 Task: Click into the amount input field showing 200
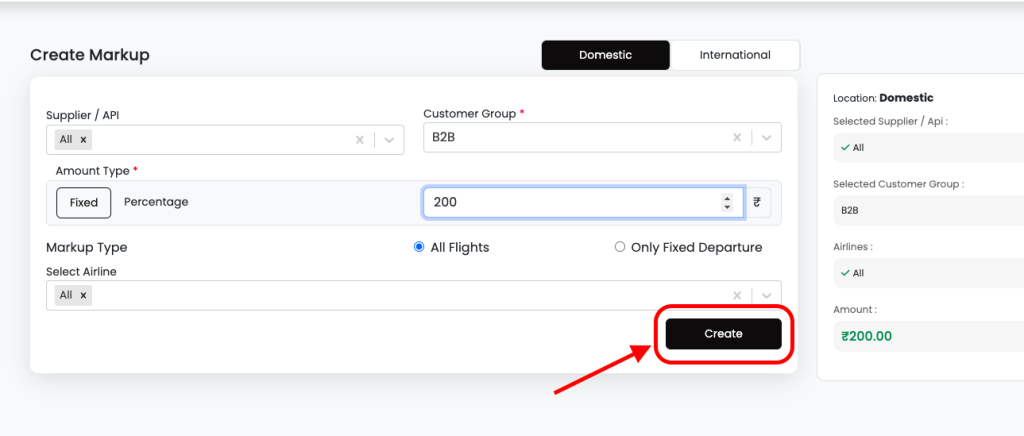[x=570, y=202]
